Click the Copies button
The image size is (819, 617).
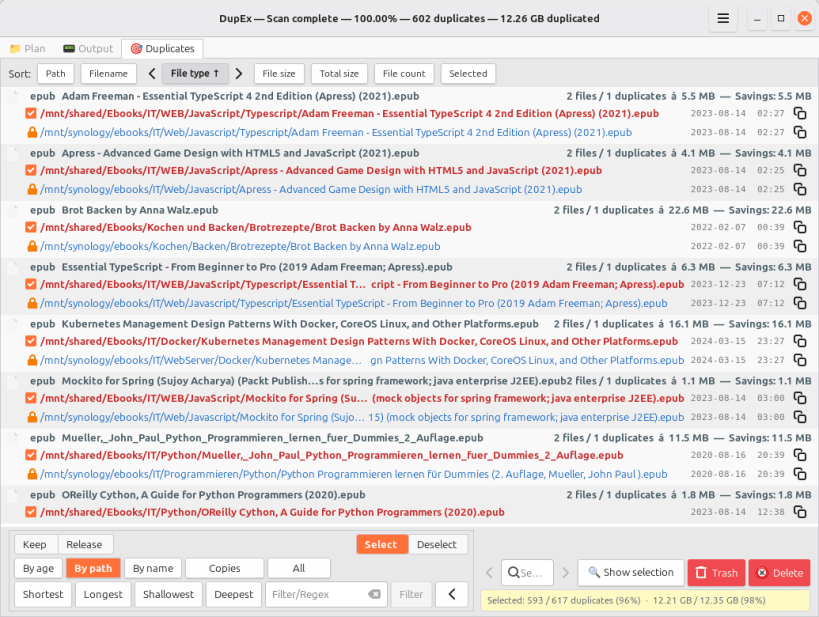pos(225,568)
